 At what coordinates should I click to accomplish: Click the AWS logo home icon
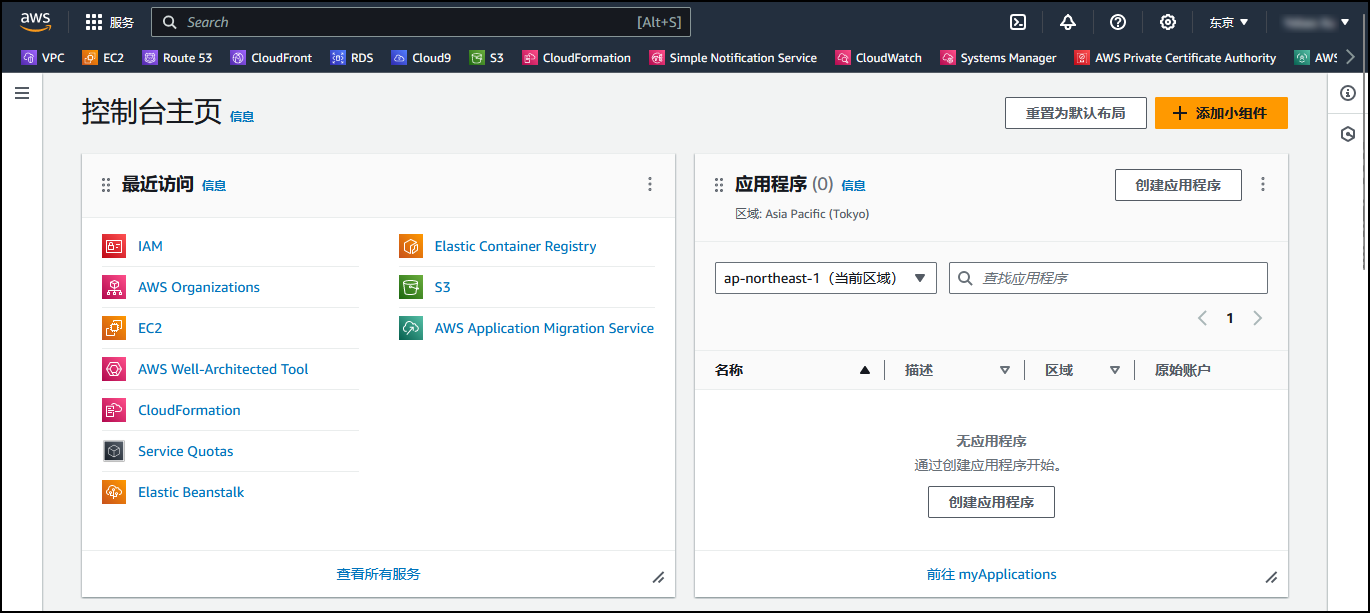pyautogui.click(x=35, y=22)
